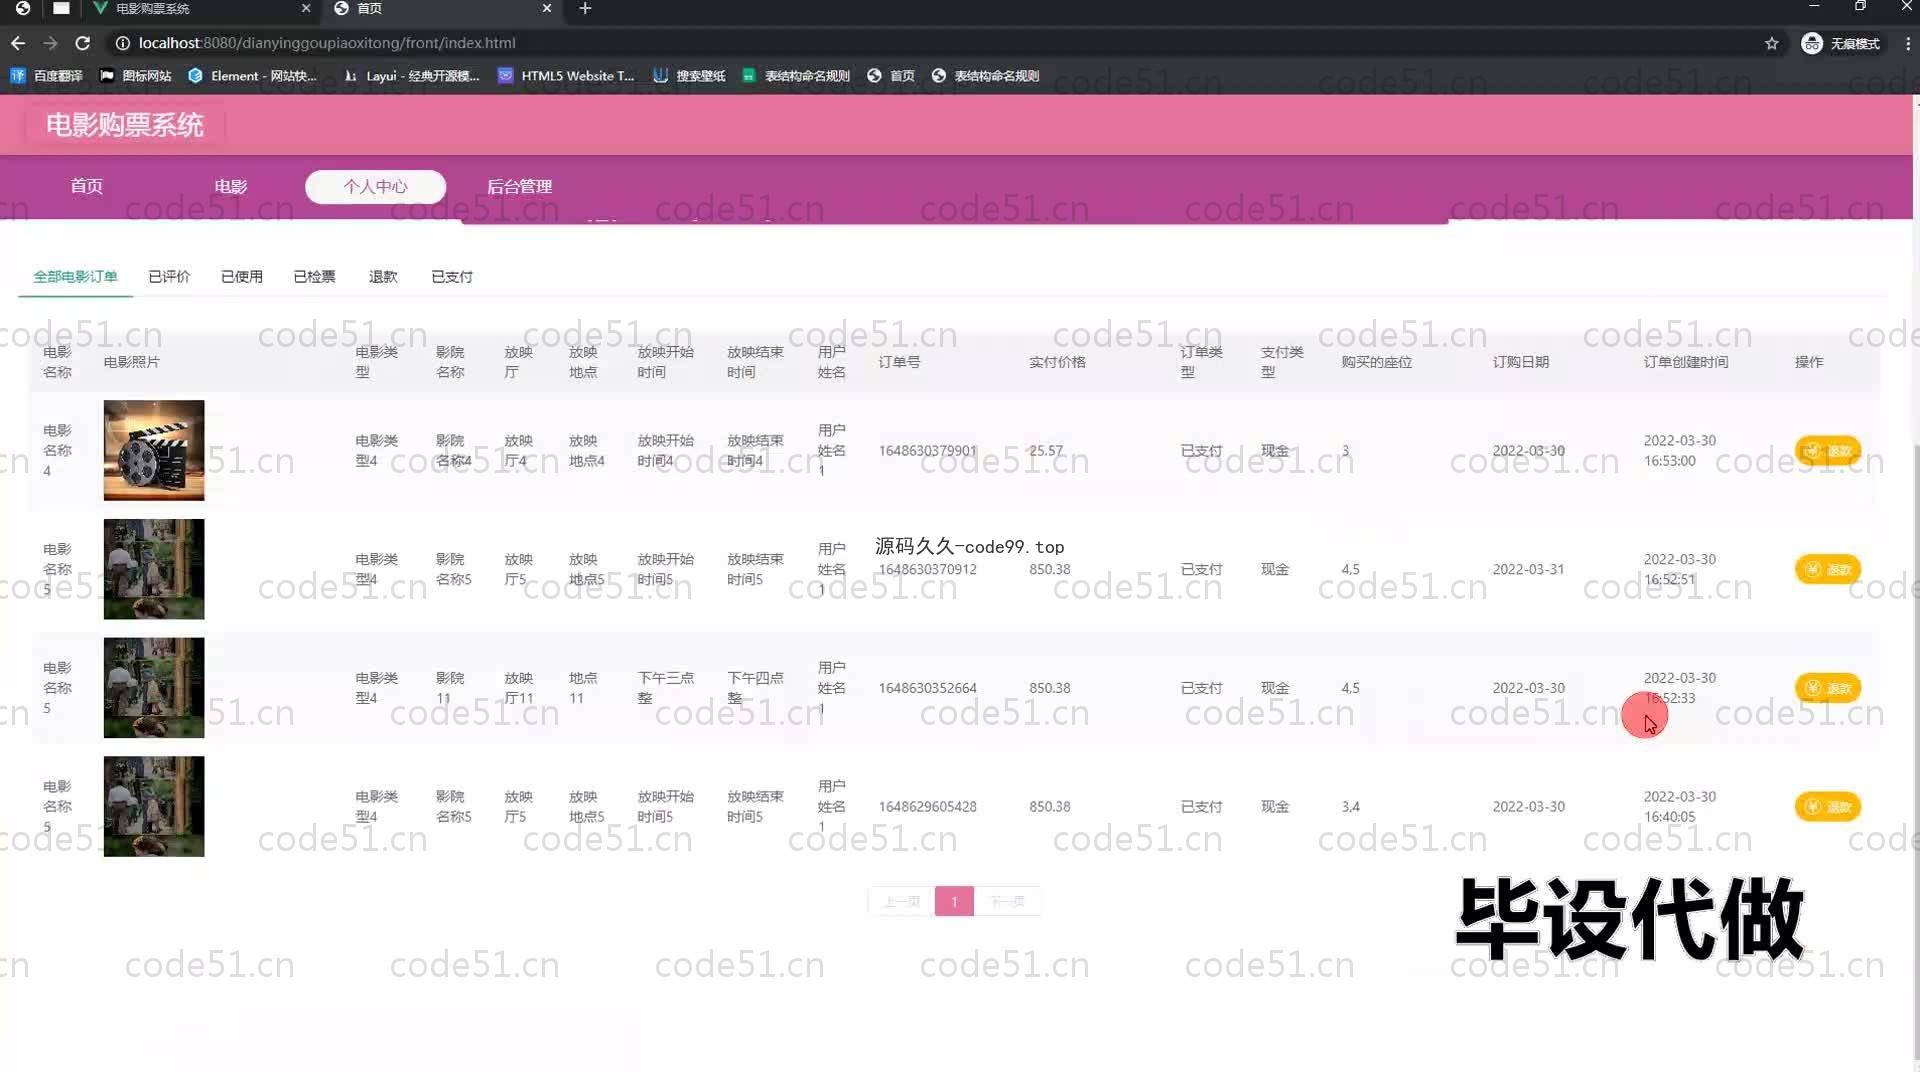The image size is (1920, 1072).
Task: Click the 电影照片 column header
Action: coord(131,362)
